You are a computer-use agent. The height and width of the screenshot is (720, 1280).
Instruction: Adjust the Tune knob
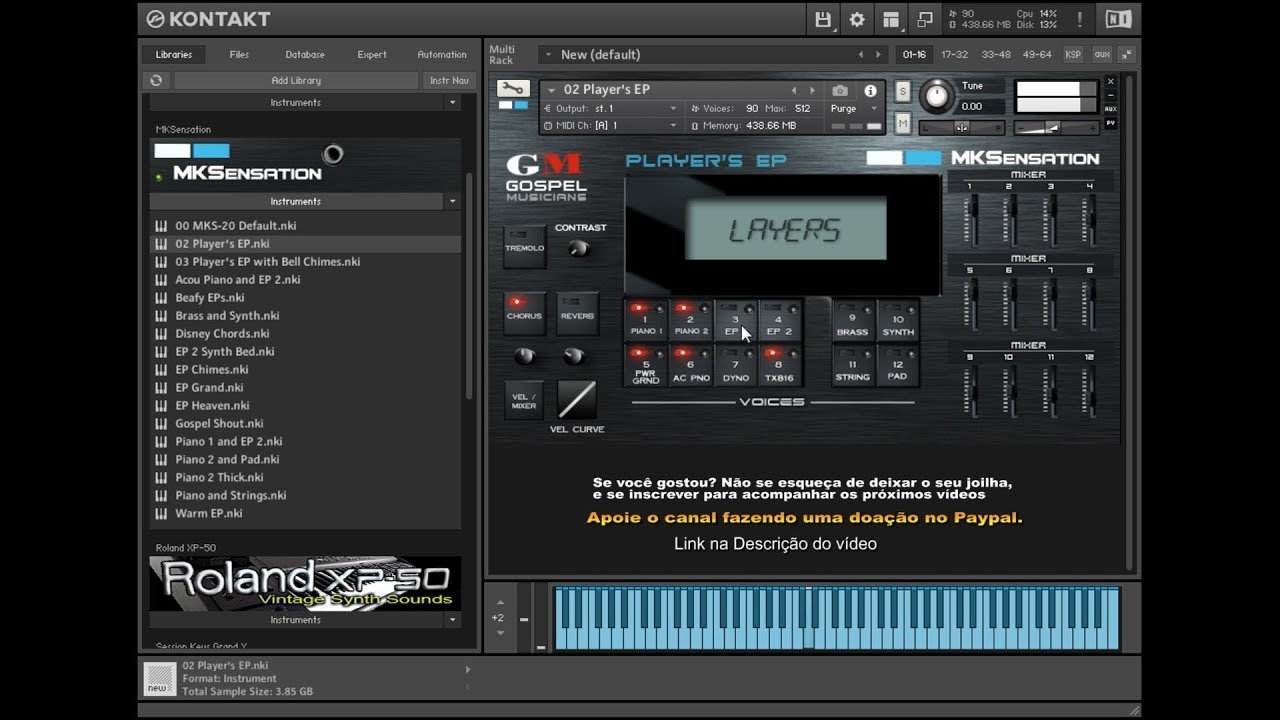coord(937,96)
